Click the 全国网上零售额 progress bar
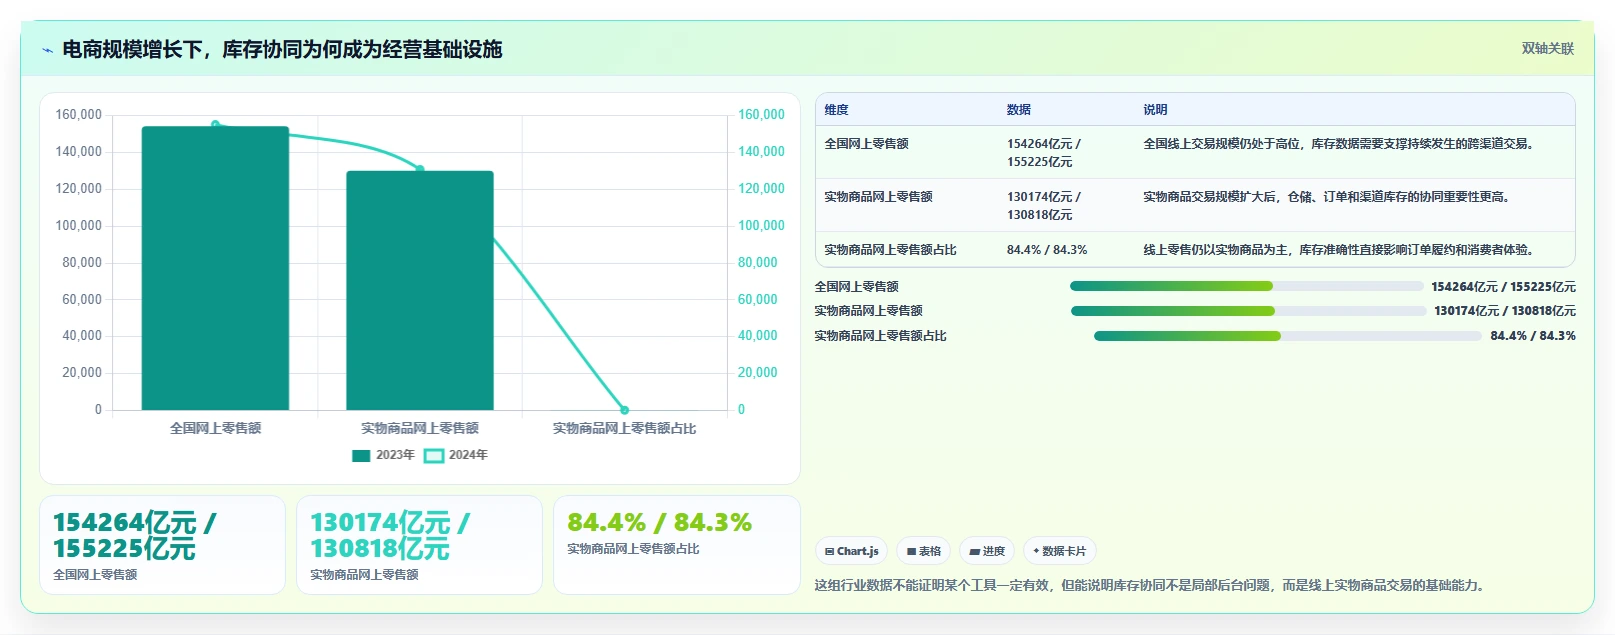 click(x=1246, y=286)
